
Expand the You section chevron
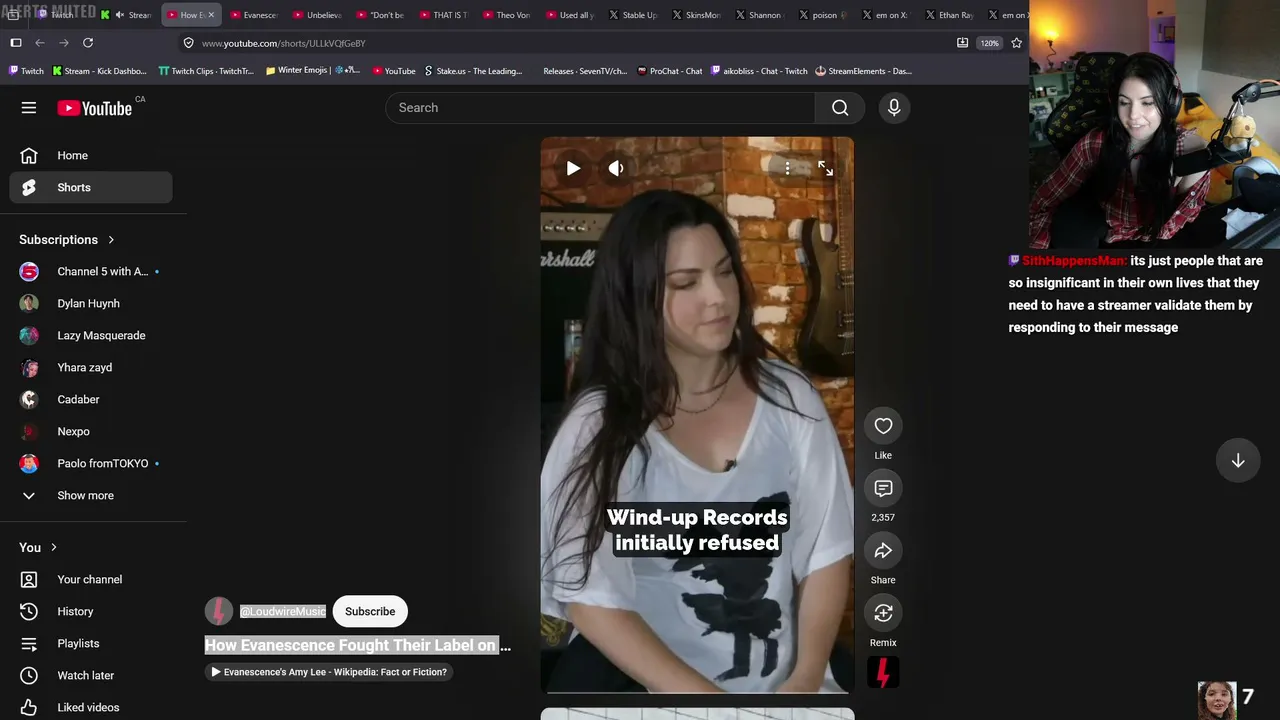pyautogui.click(x=54, y=548)
